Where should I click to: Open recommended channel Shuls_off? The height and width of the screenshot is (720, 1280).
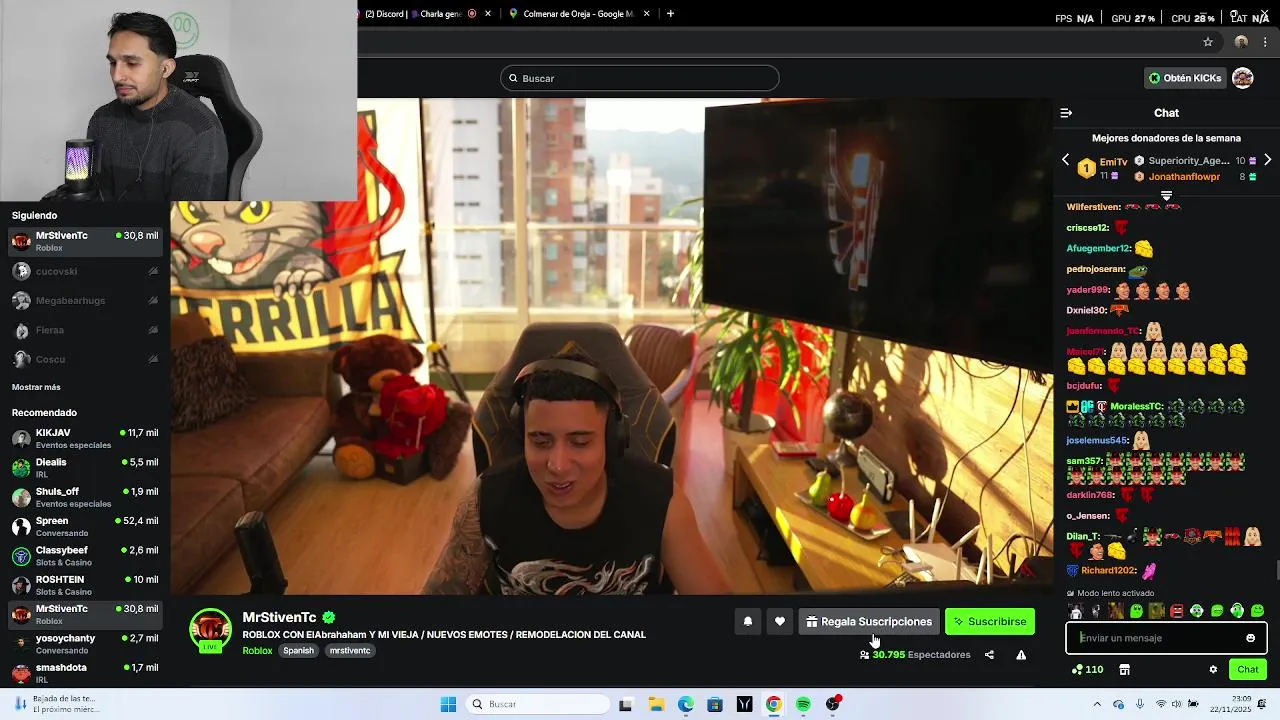tap(85, 497)
